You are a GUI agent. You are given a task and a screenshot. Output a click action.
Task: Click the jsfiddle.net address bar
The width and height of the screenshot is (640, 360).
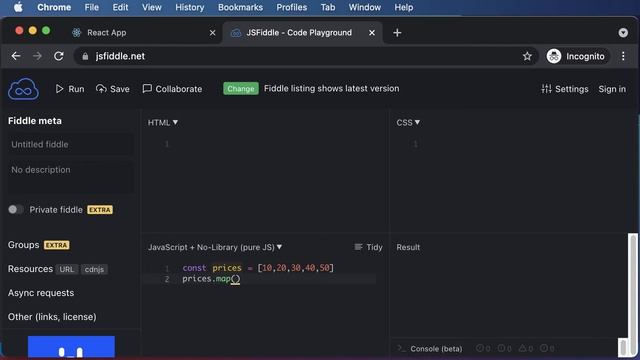pyautogui.click(x=306, y=56)
